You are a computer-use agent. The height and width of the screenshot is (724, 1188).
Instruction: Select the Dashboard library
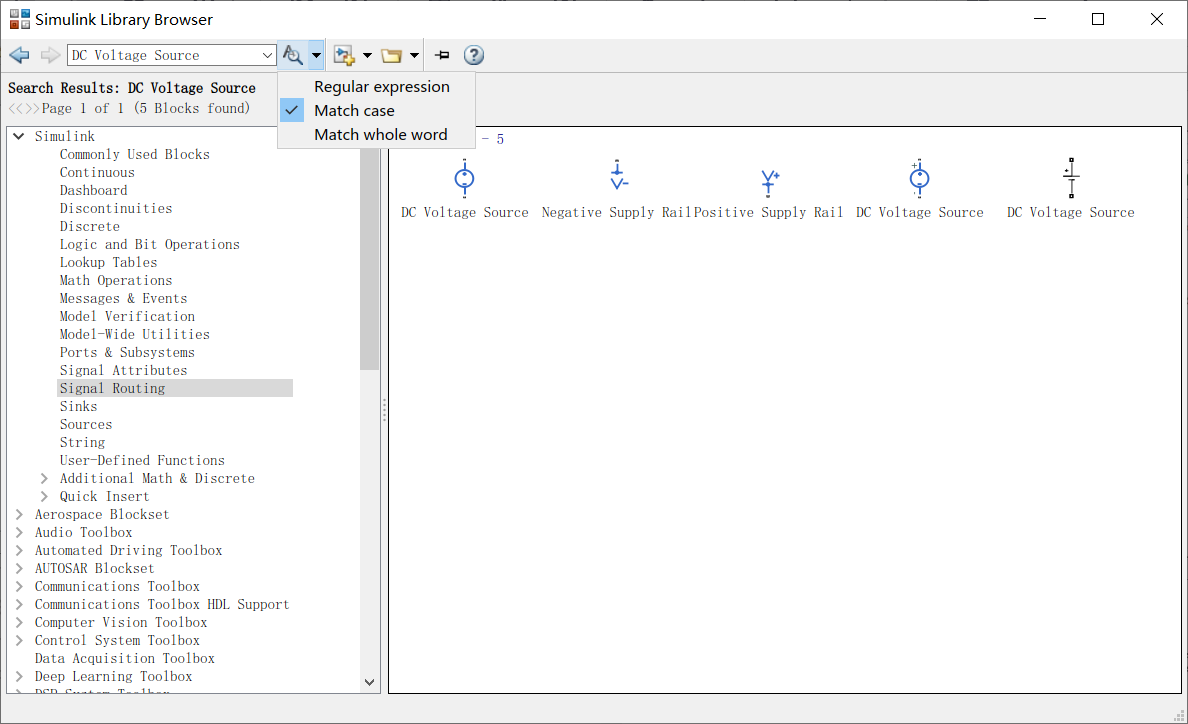click(93, 191)
